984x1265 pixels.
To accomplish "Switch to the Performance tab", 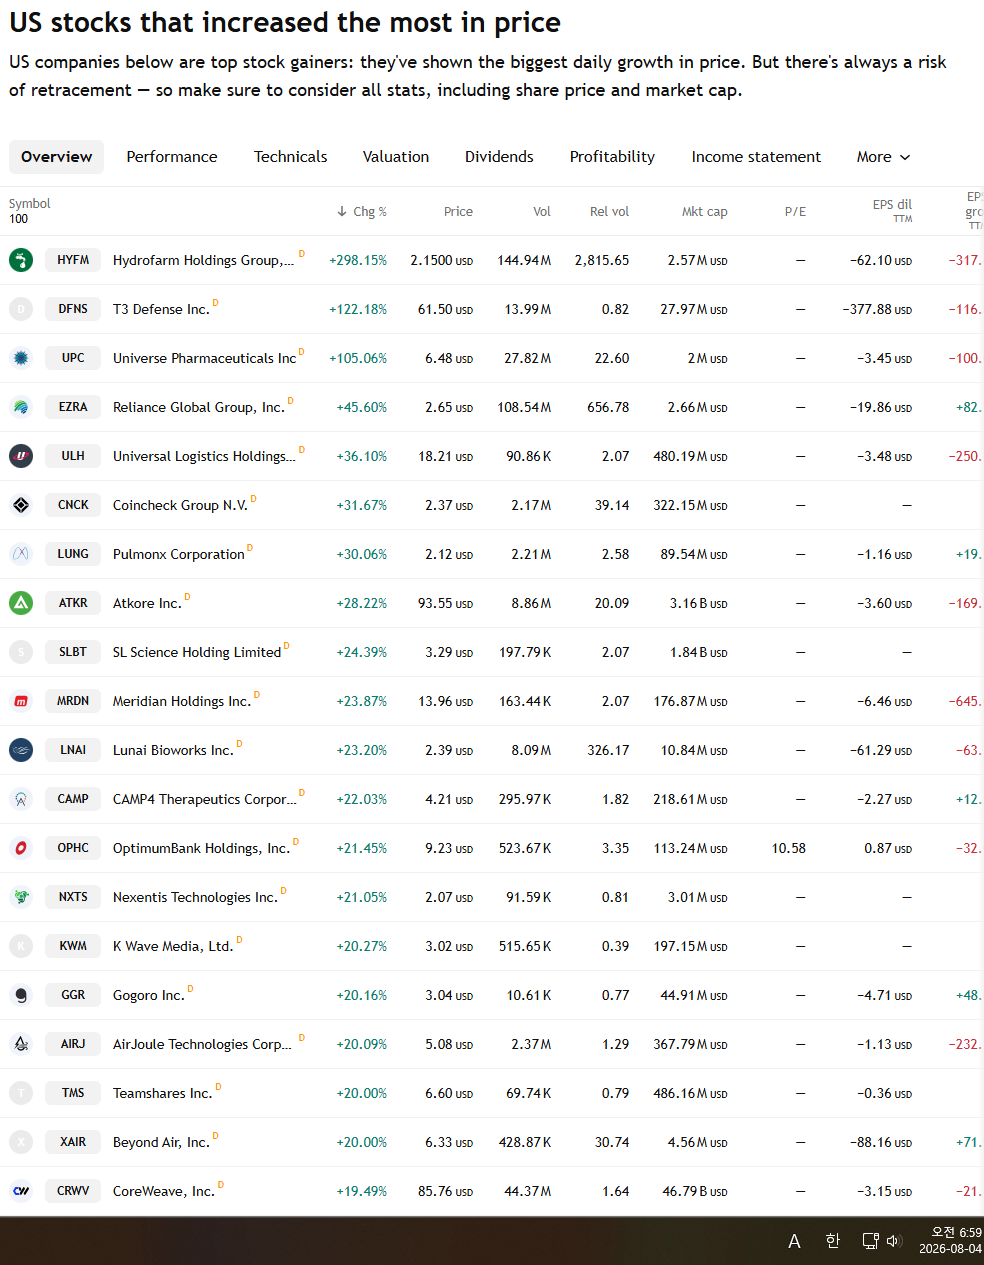I will point(172,157).
